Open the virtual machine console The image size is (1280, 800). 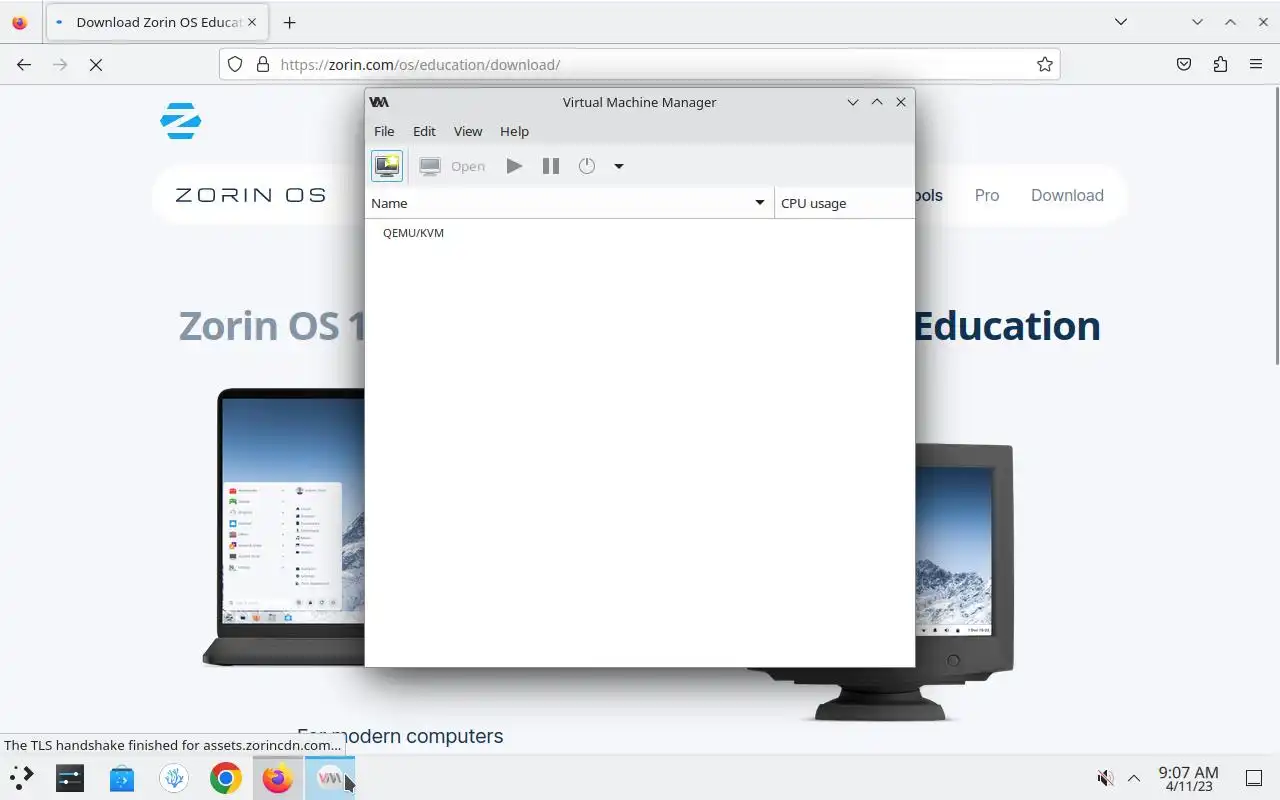452,166
